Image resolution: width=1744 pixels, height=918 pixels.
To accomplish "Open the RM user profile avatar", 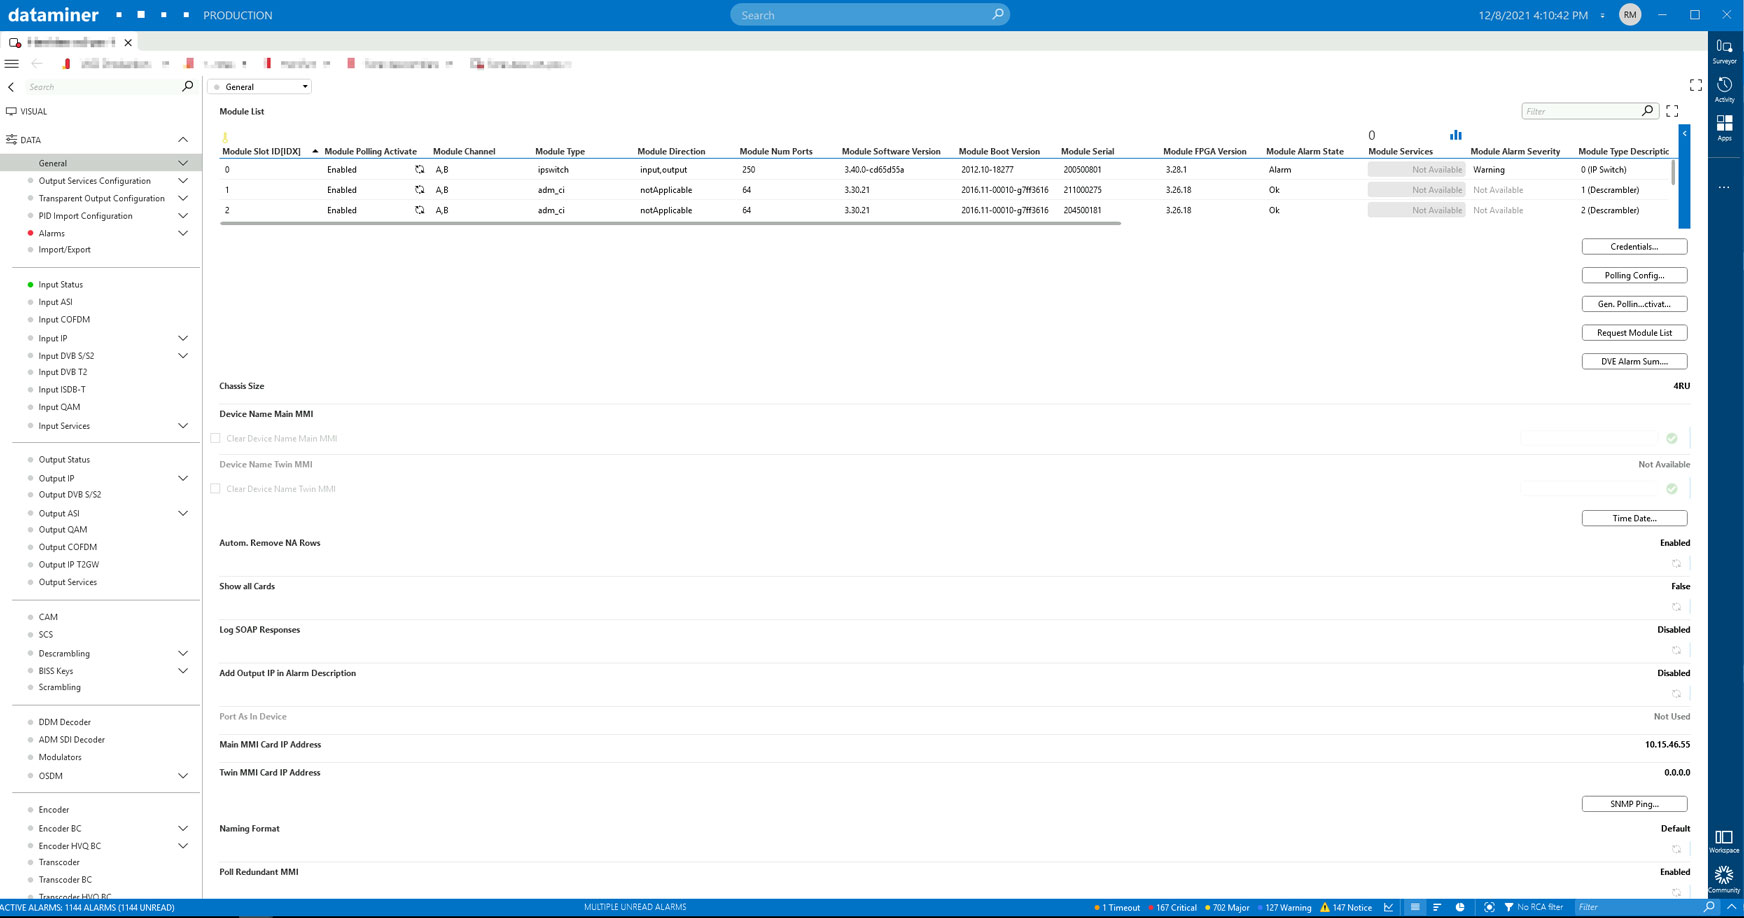I will pos(1630,15).
